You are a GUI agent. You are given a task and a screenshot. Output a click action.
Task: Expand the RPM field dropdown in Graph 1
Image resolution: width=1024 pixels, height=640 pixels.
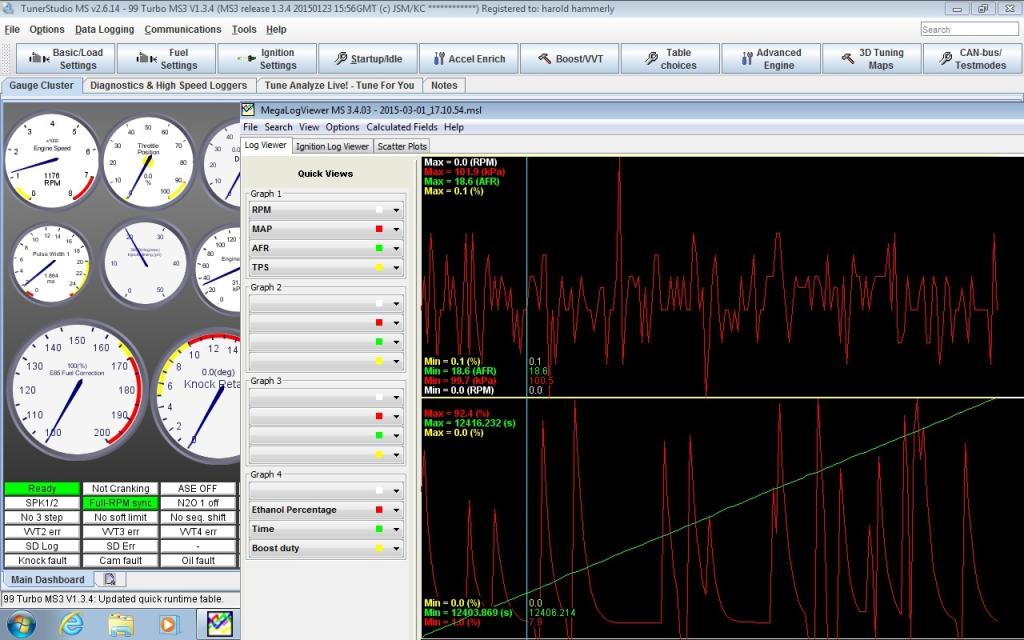(396, 211)
